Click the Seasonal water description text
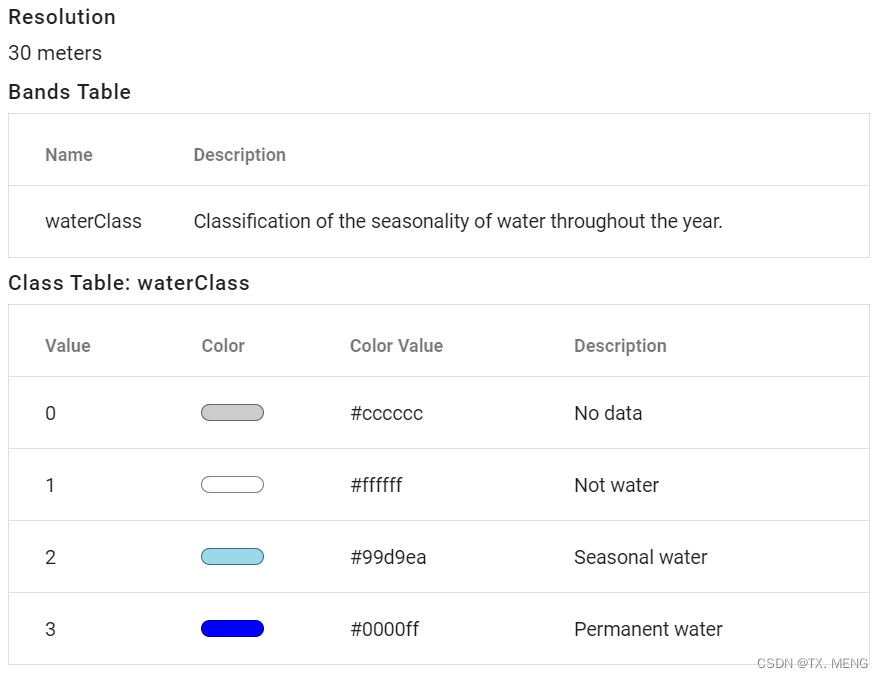Screen dimensions: 883x678 [640, 557]
